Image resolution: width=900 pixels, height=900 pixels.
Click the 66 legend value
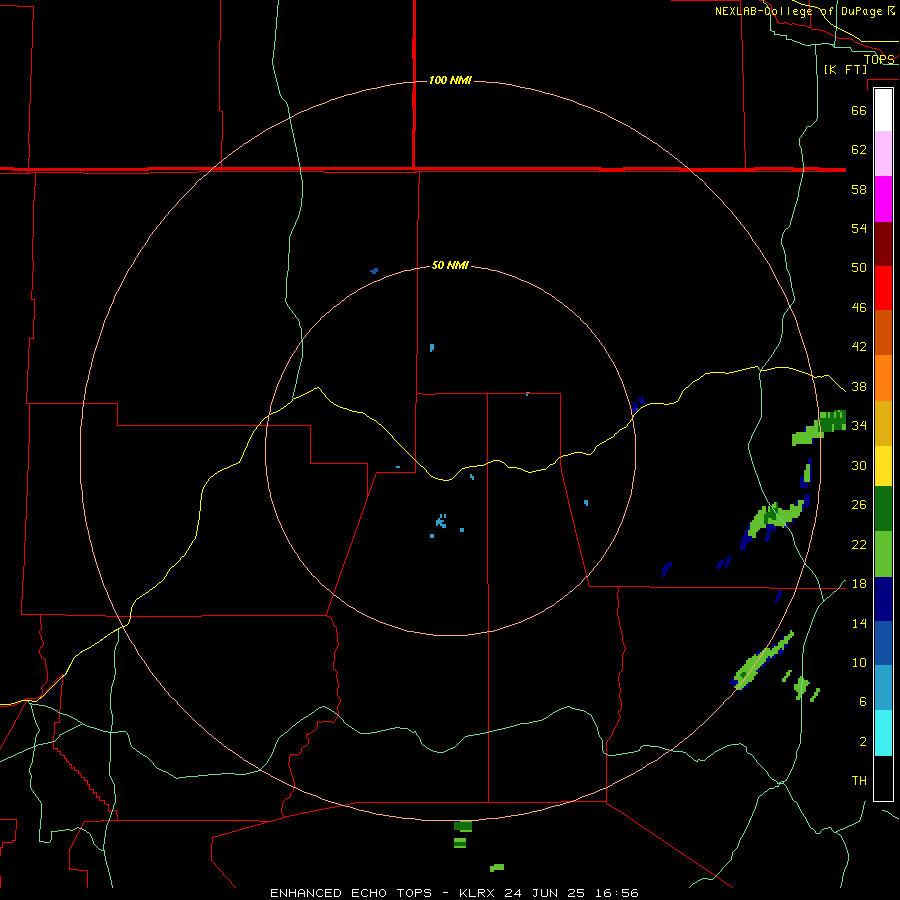pos(859,110)
